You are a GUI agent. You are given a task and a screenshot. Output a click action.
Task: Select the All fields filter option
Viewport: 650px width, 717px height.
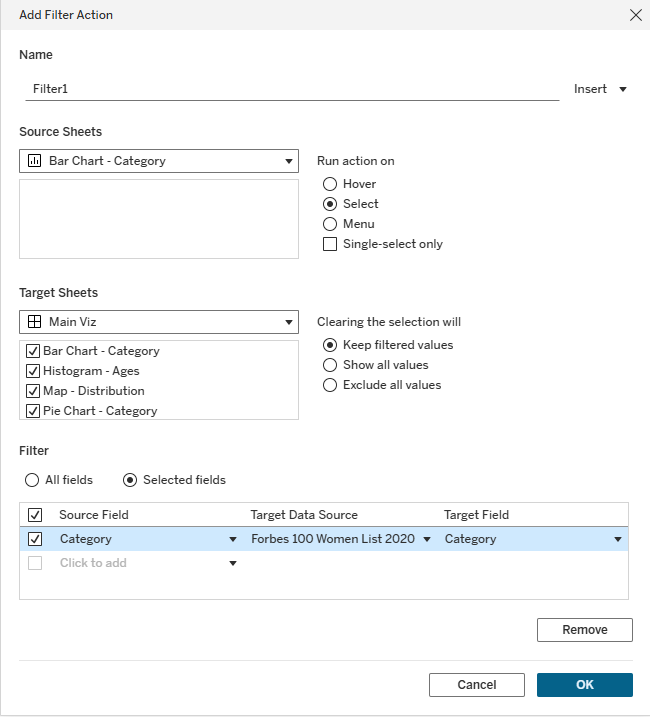[x=32, y=480]
